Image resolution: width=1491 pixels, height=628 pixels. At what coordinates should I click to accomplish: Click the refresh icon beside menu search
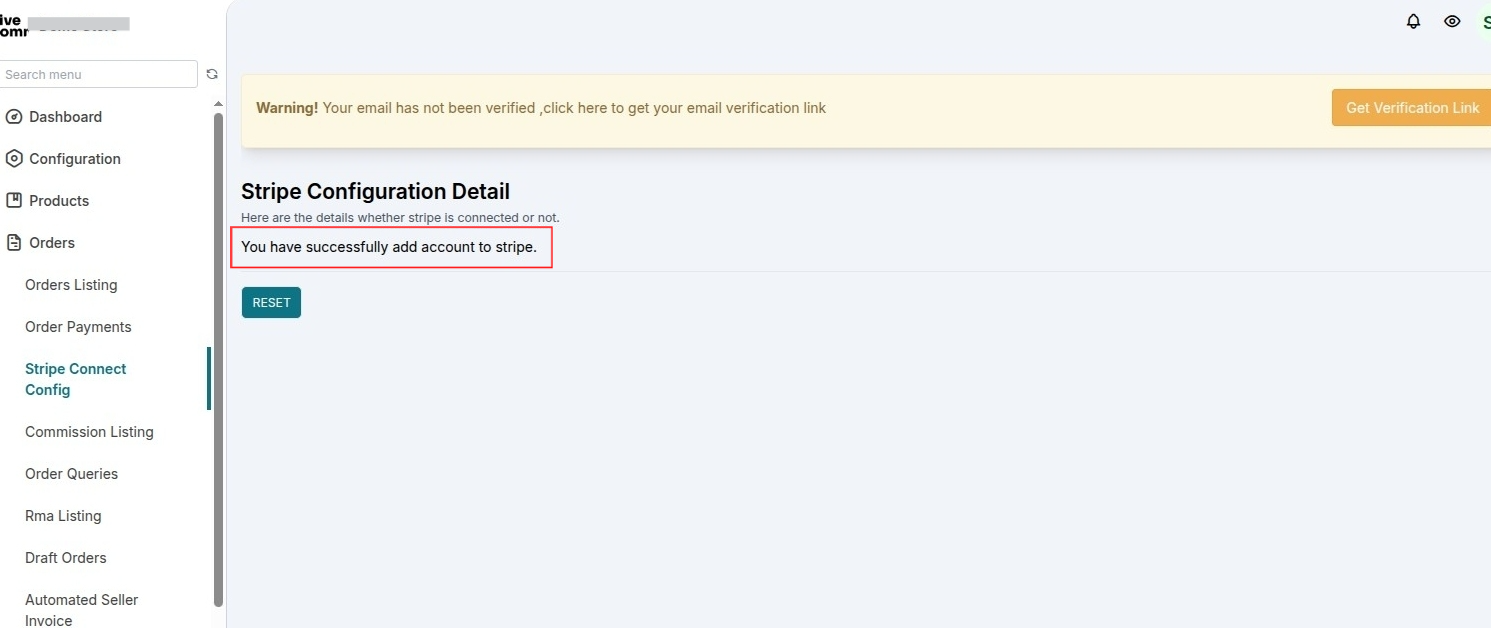[212, 74]
